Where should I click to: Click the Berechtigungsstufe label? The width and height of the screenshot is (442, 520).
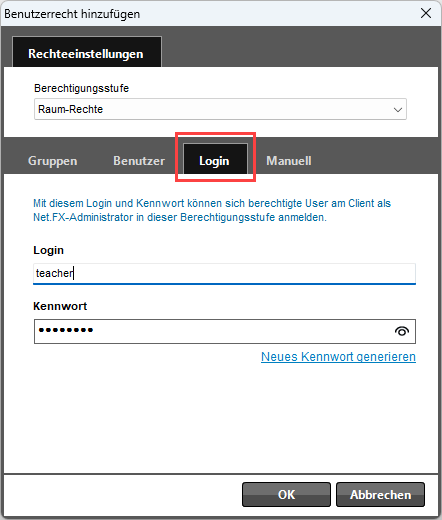(x=81, y=88)
